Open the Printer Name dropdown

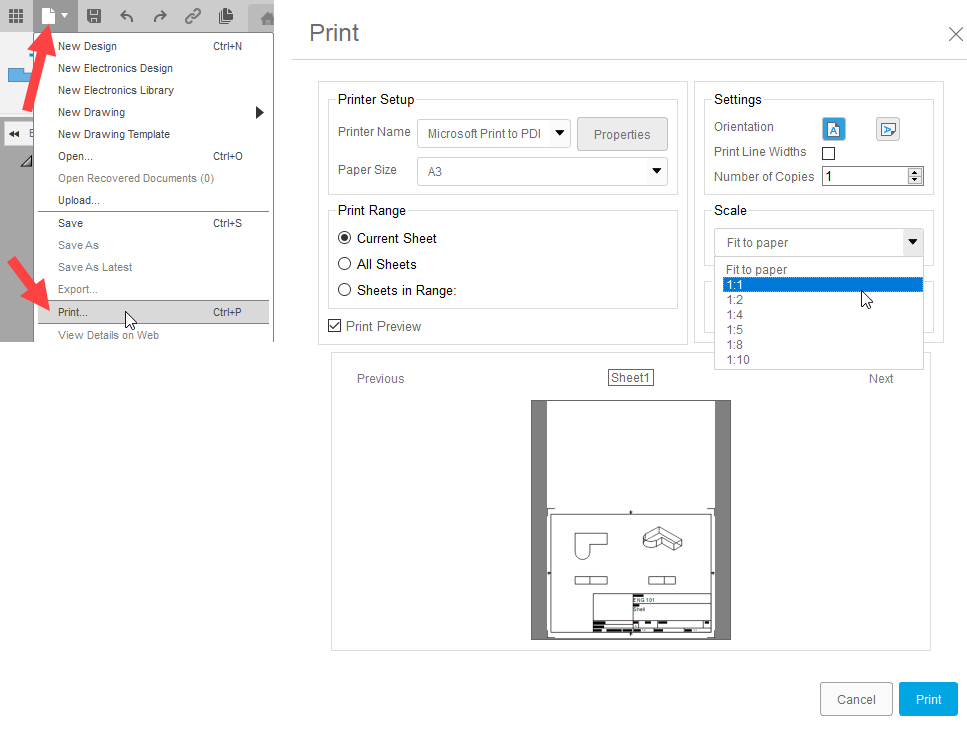[x=559, y=132]
